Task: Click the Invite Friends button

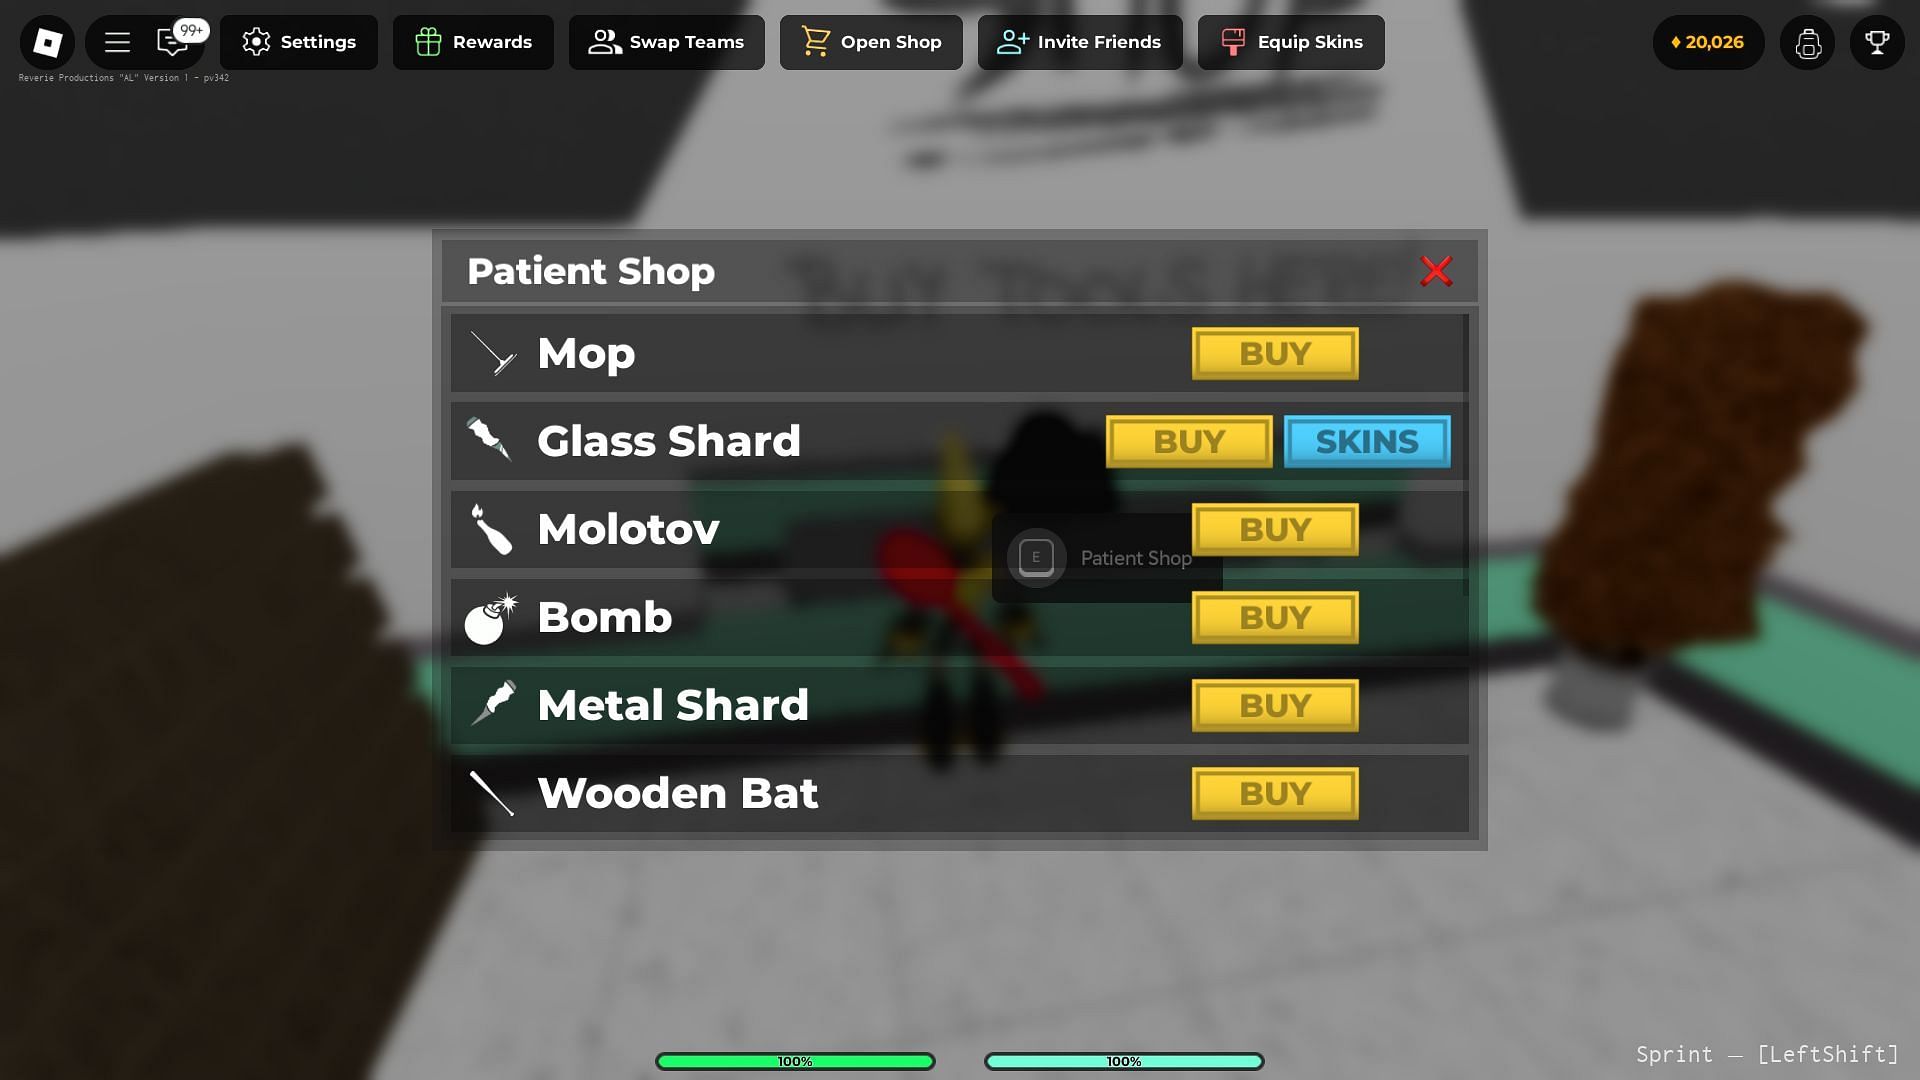Action: (x=1079, y=42)
